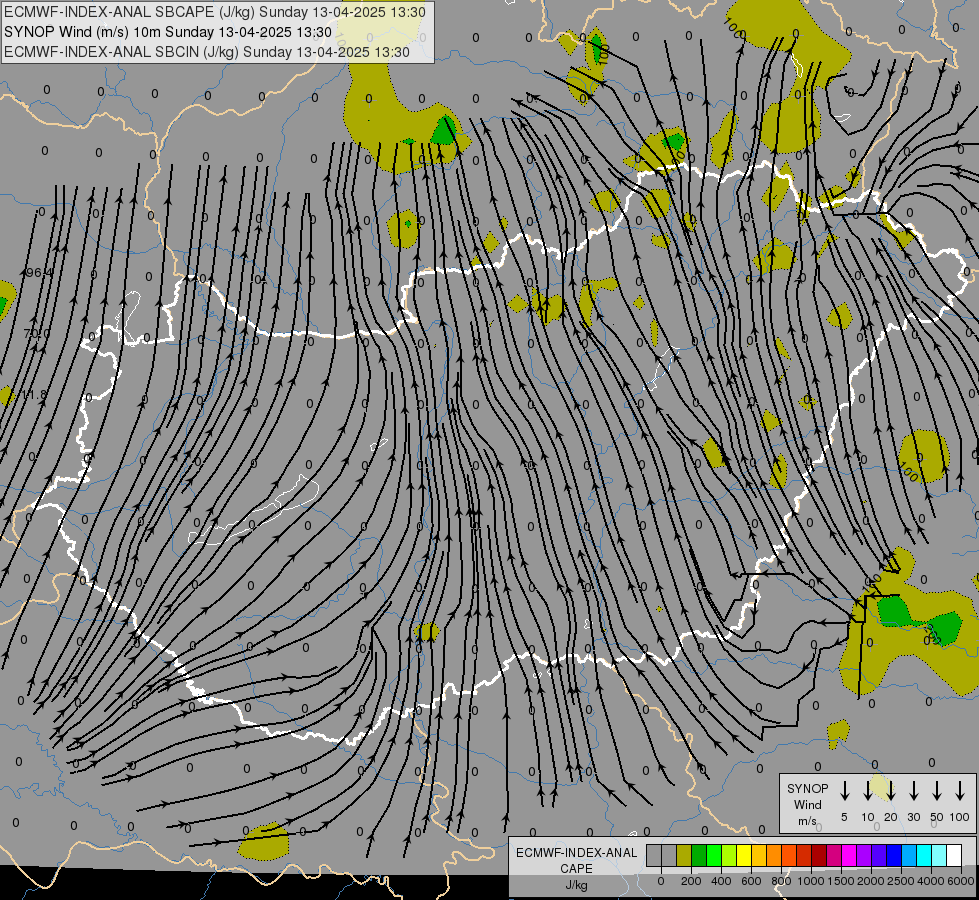
Task: Select the dark red CAPE swatch right of 1000
Action: pyautogui.click(x=819, y=855)
